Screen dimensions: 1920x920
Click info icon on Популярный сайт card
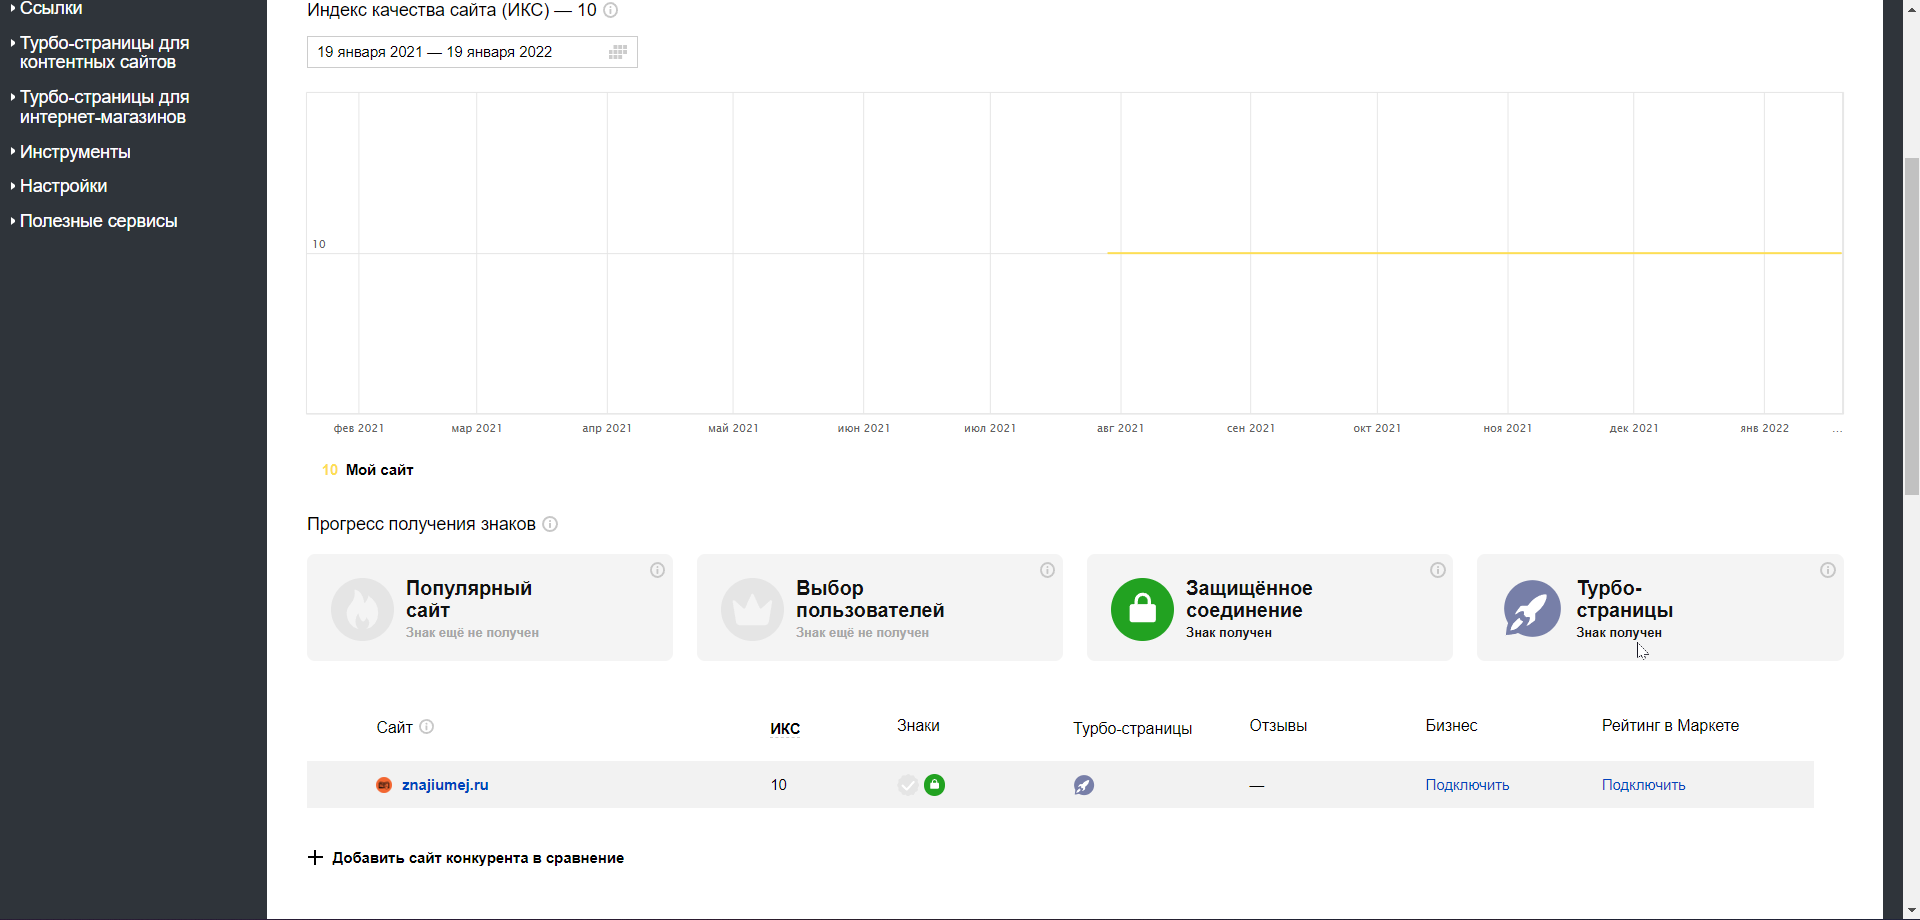(657, 570)
